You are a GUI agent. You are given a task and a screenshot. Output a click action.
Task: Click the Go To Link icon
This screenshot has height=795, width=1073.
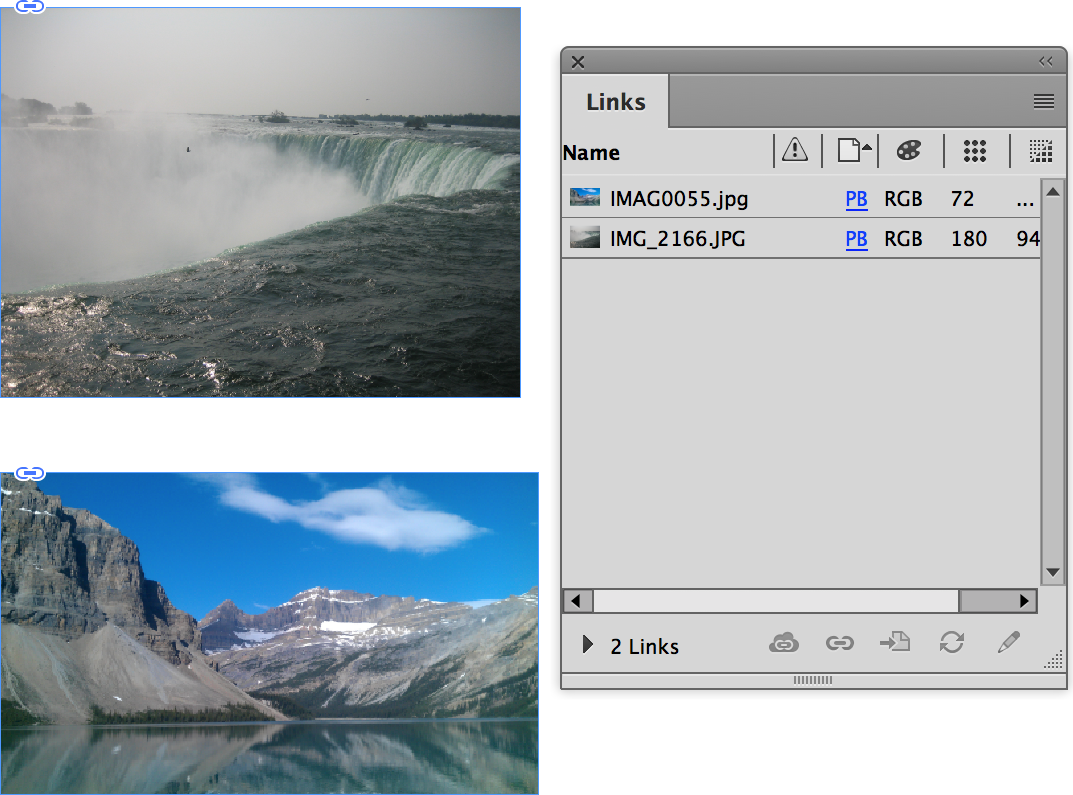click(895, 643)
